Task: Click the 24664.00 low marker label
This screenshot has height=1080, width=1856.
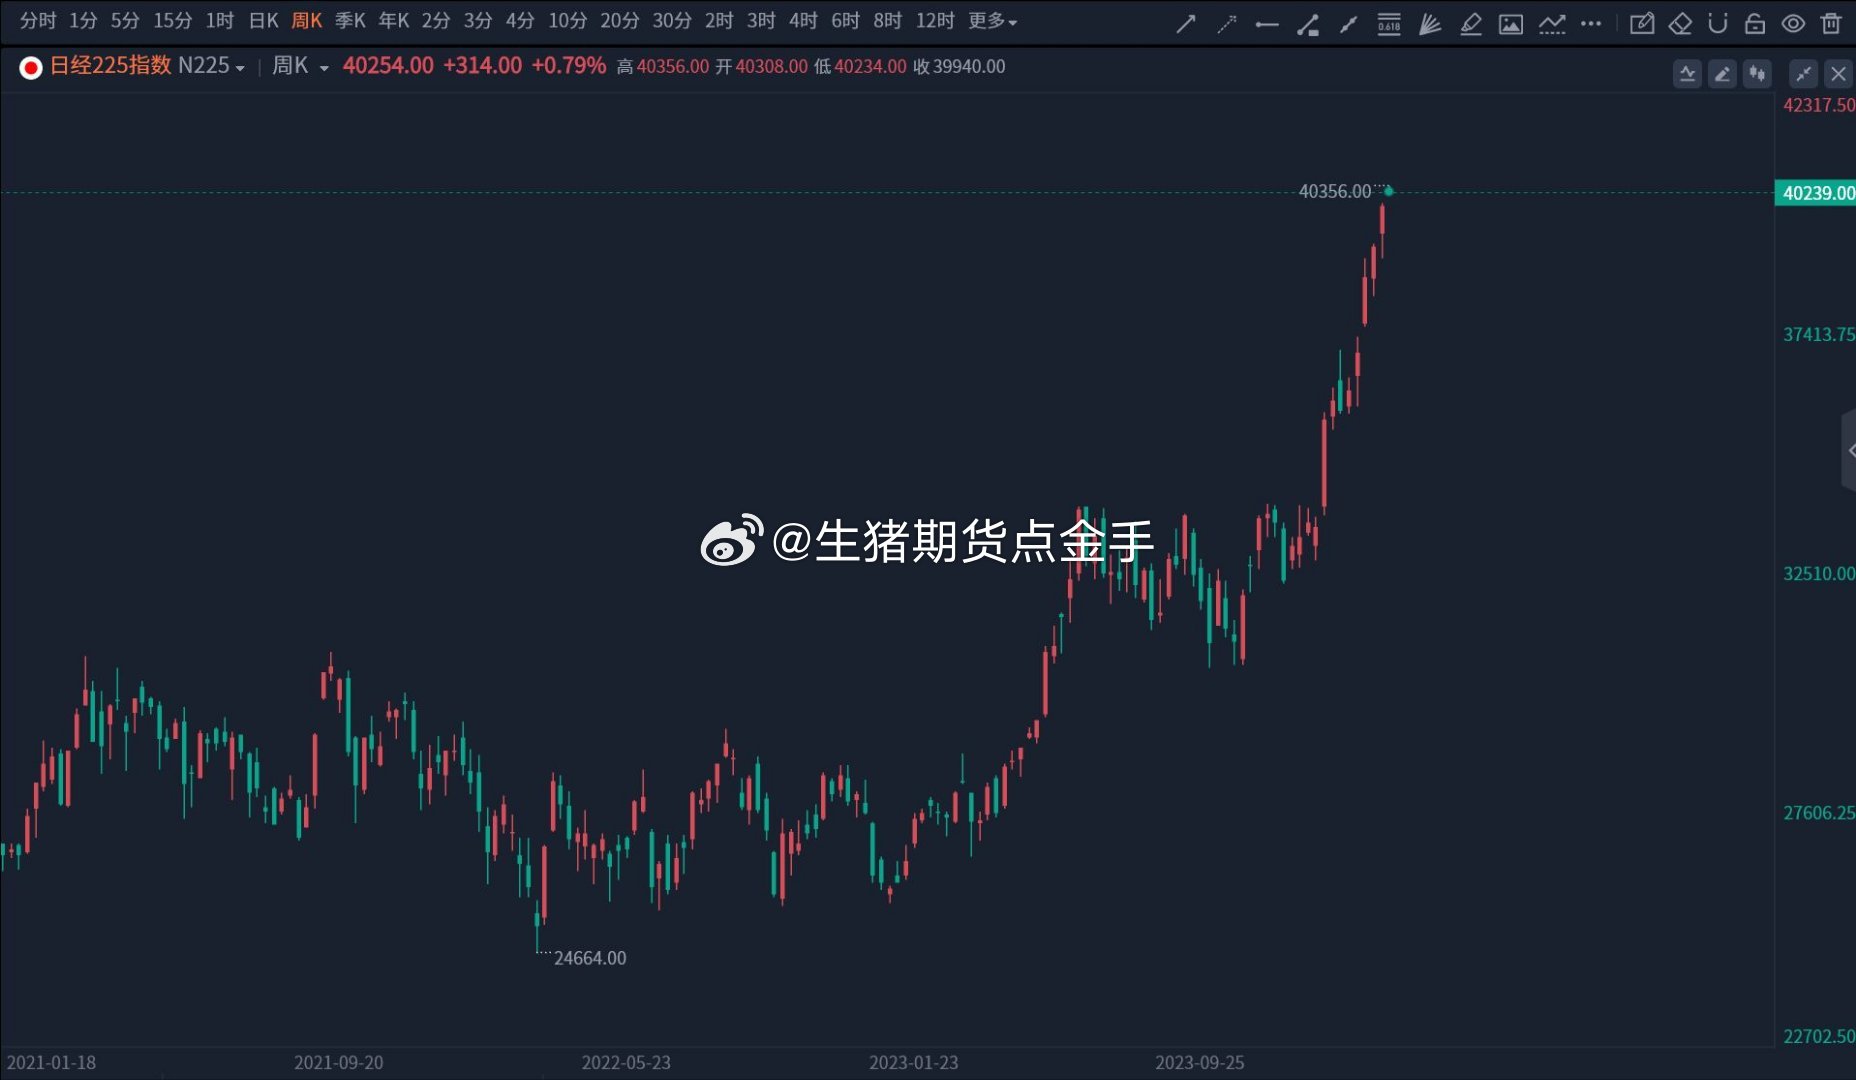Action: [590, 958]
